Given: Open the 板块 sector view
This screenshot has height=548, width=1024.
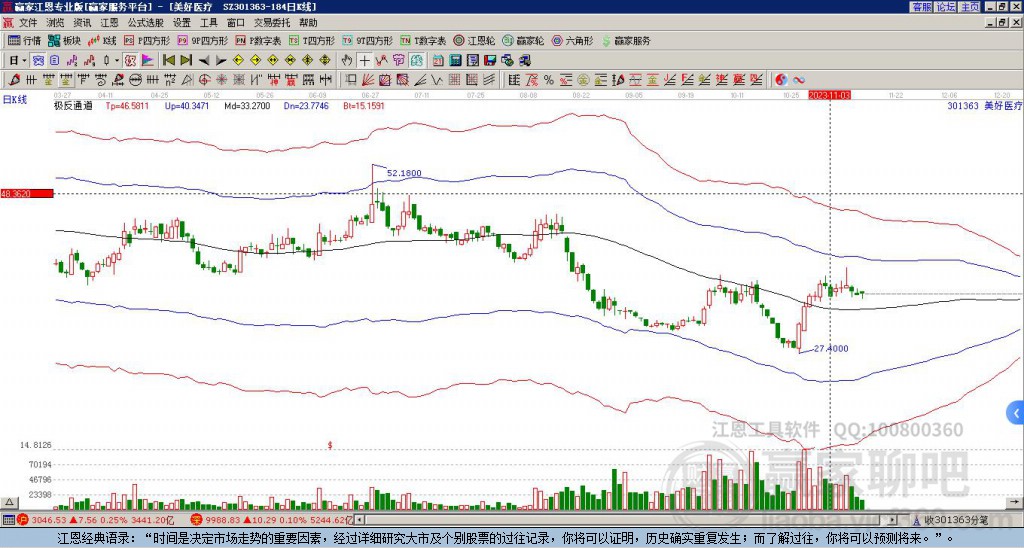Looking at the screenshot, I should click(64, 40).
